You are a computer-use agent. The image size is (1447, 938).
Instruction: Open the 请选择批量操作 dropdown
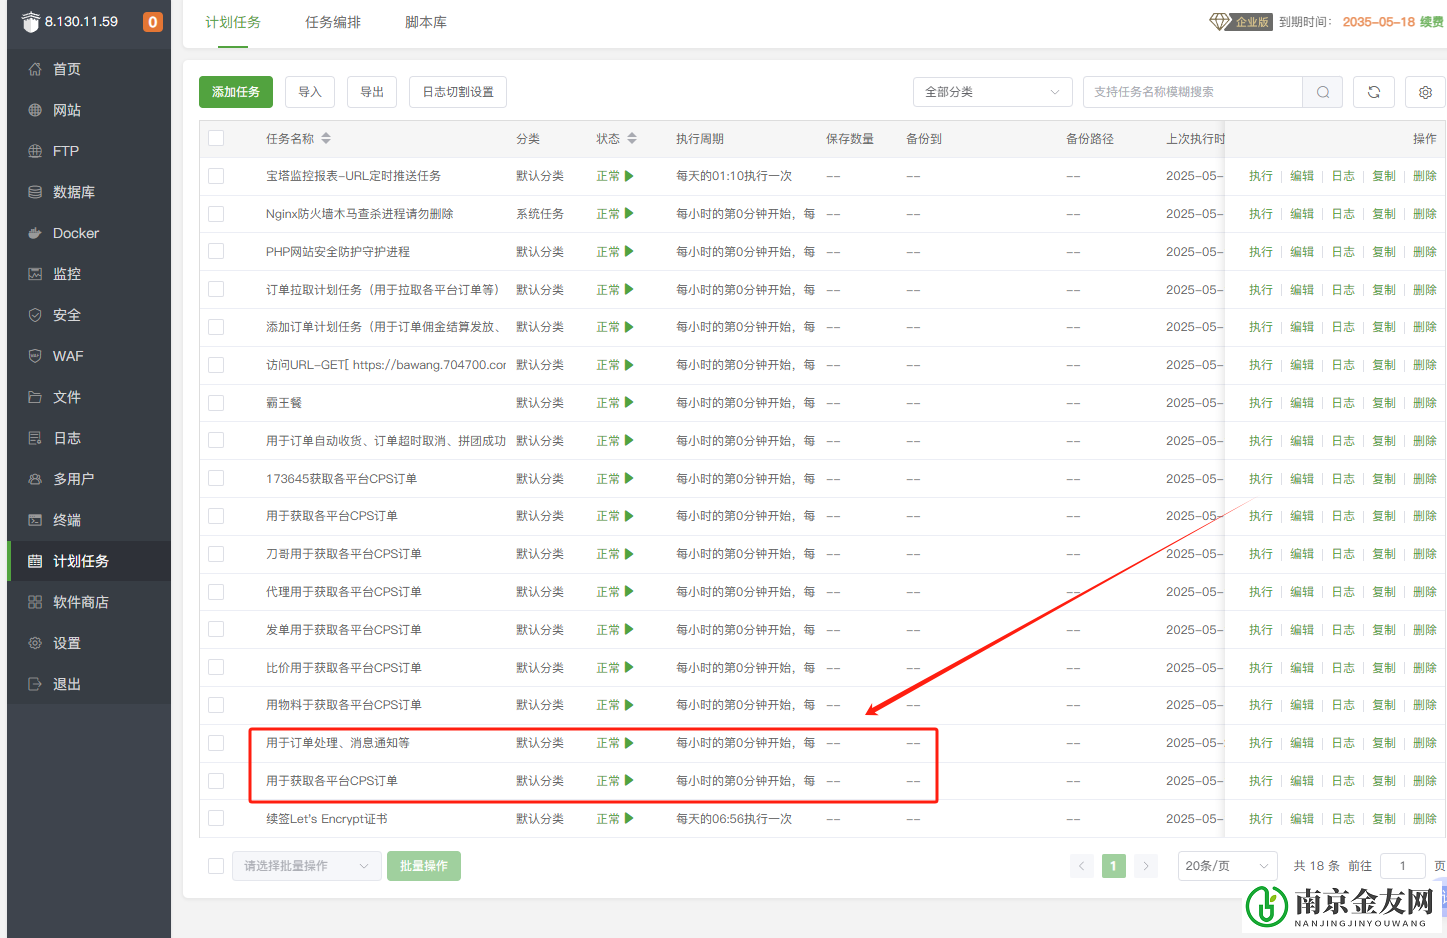pyautogui.click(x=306, y=866)
